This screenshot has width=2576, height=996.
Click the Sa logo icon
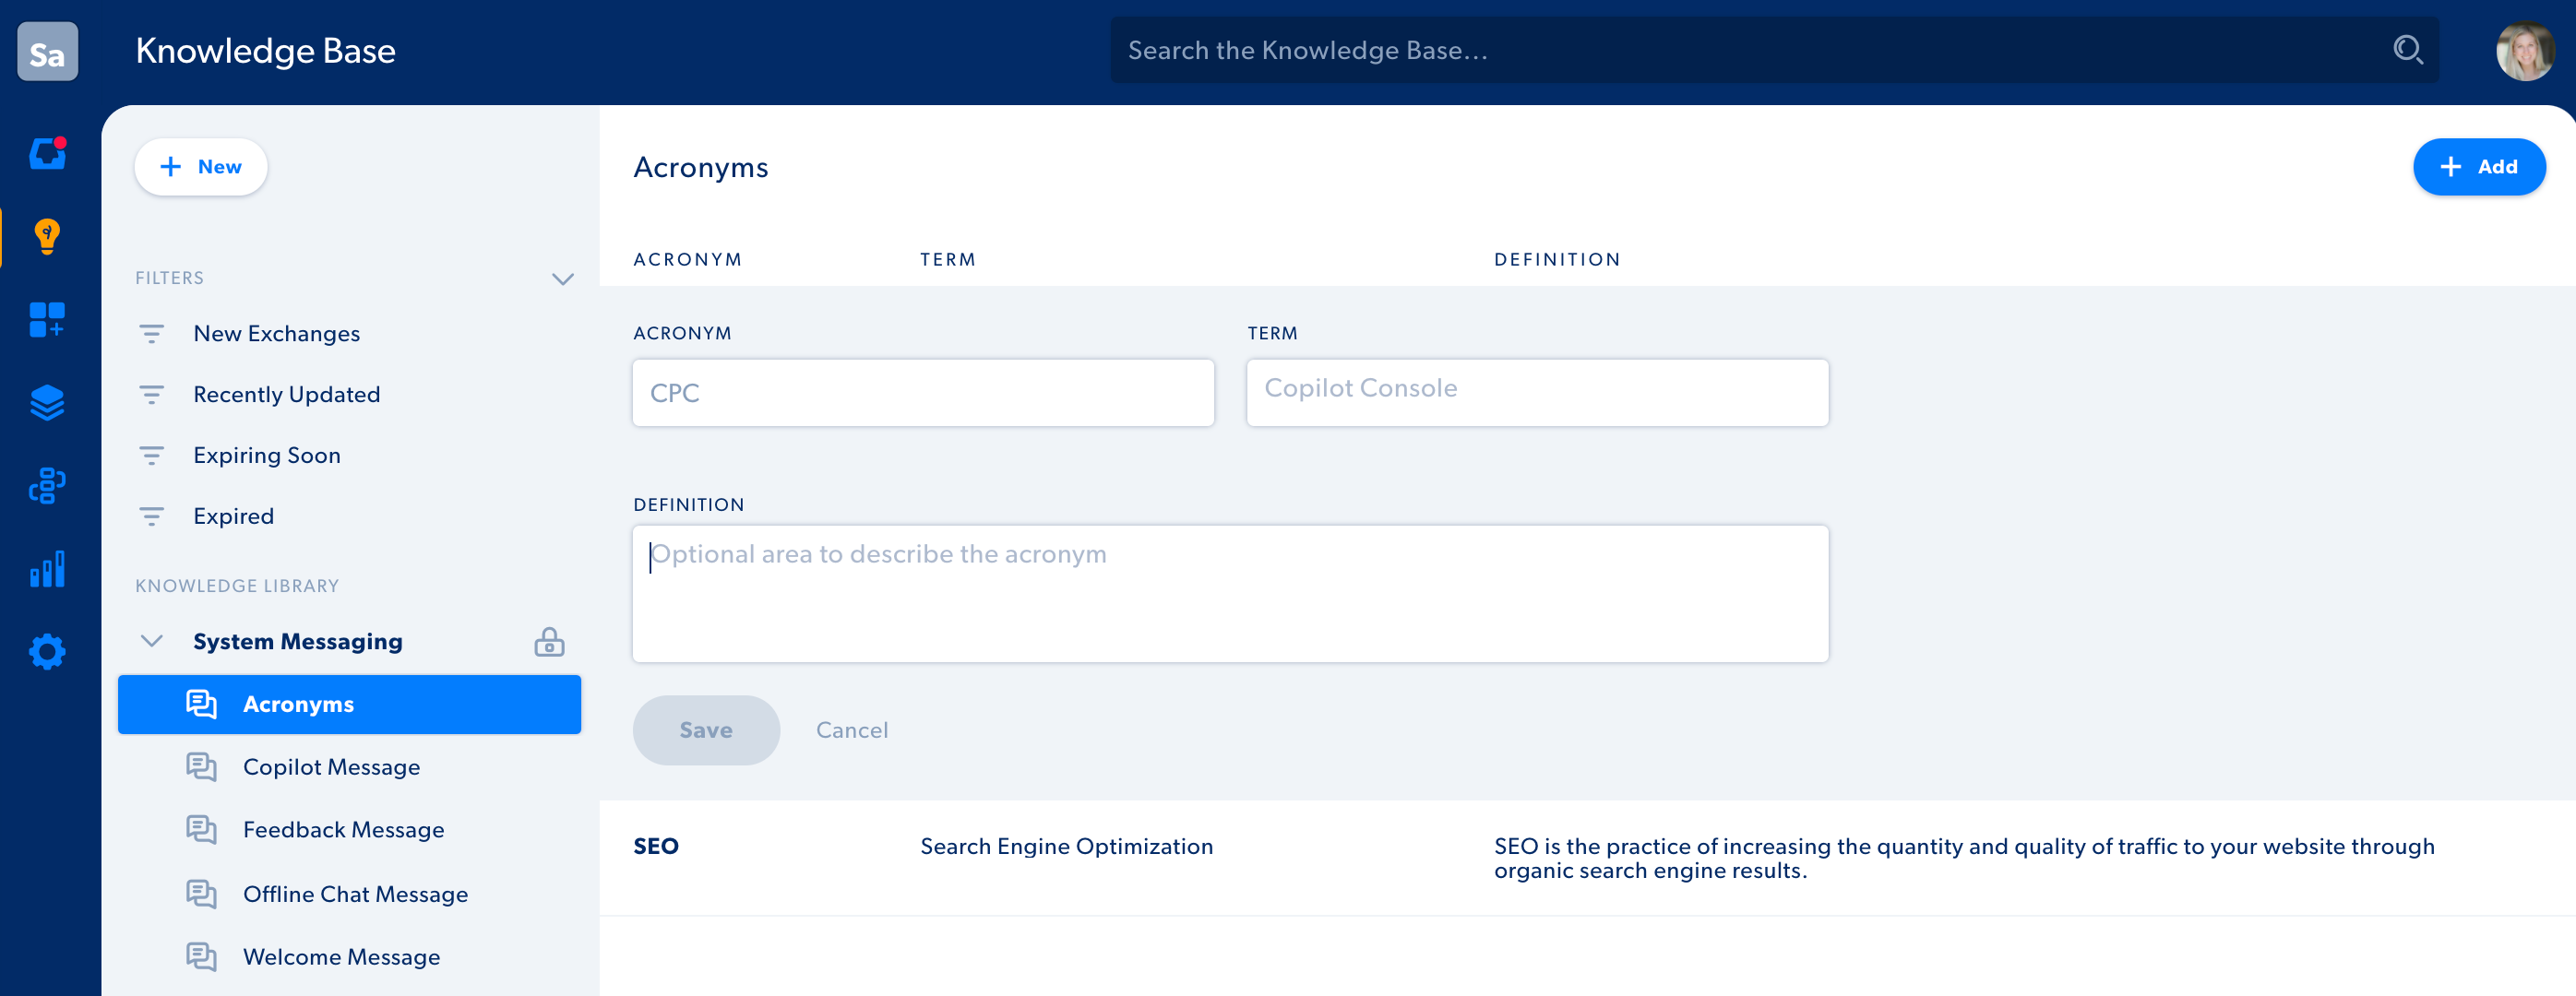point(47,51)
